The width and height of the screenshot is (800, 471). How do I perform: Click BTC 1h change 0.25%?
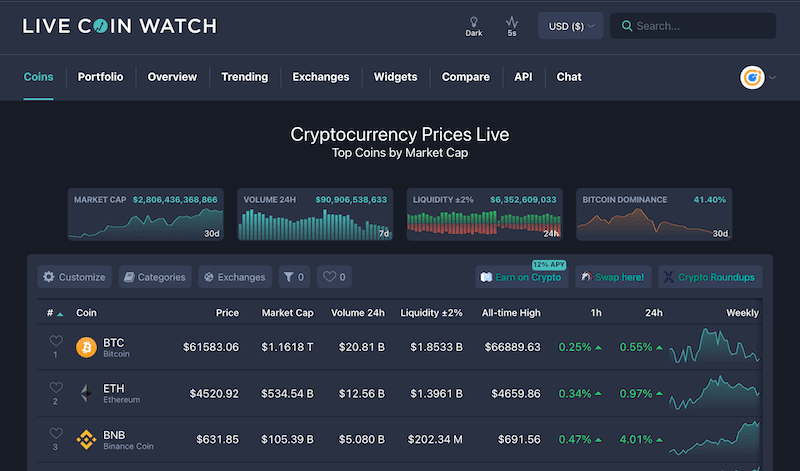point(580,348)
